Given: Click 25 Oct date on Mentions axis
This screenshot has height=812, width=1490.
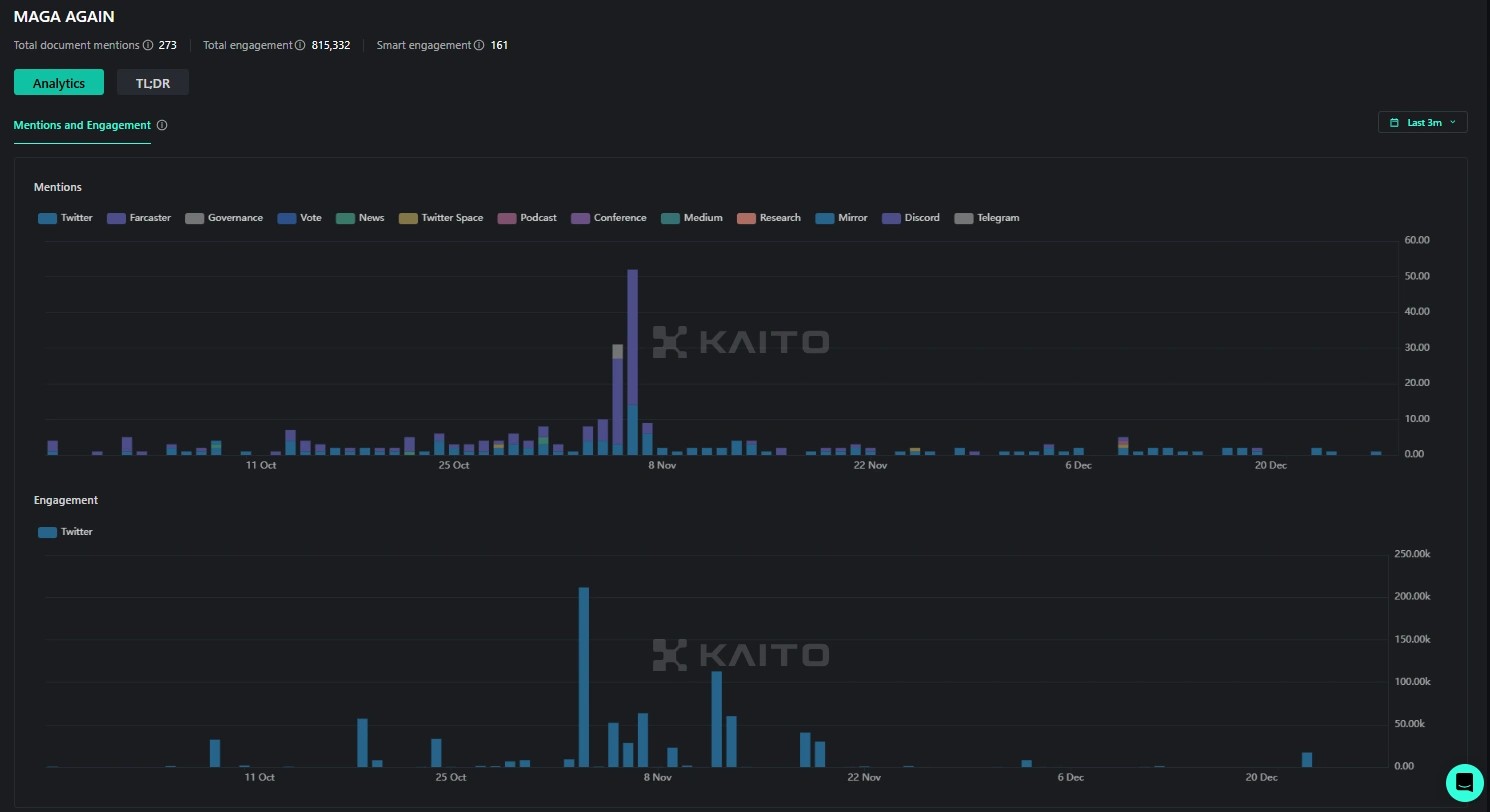Looking at the screenshot, I should point(453,466).
